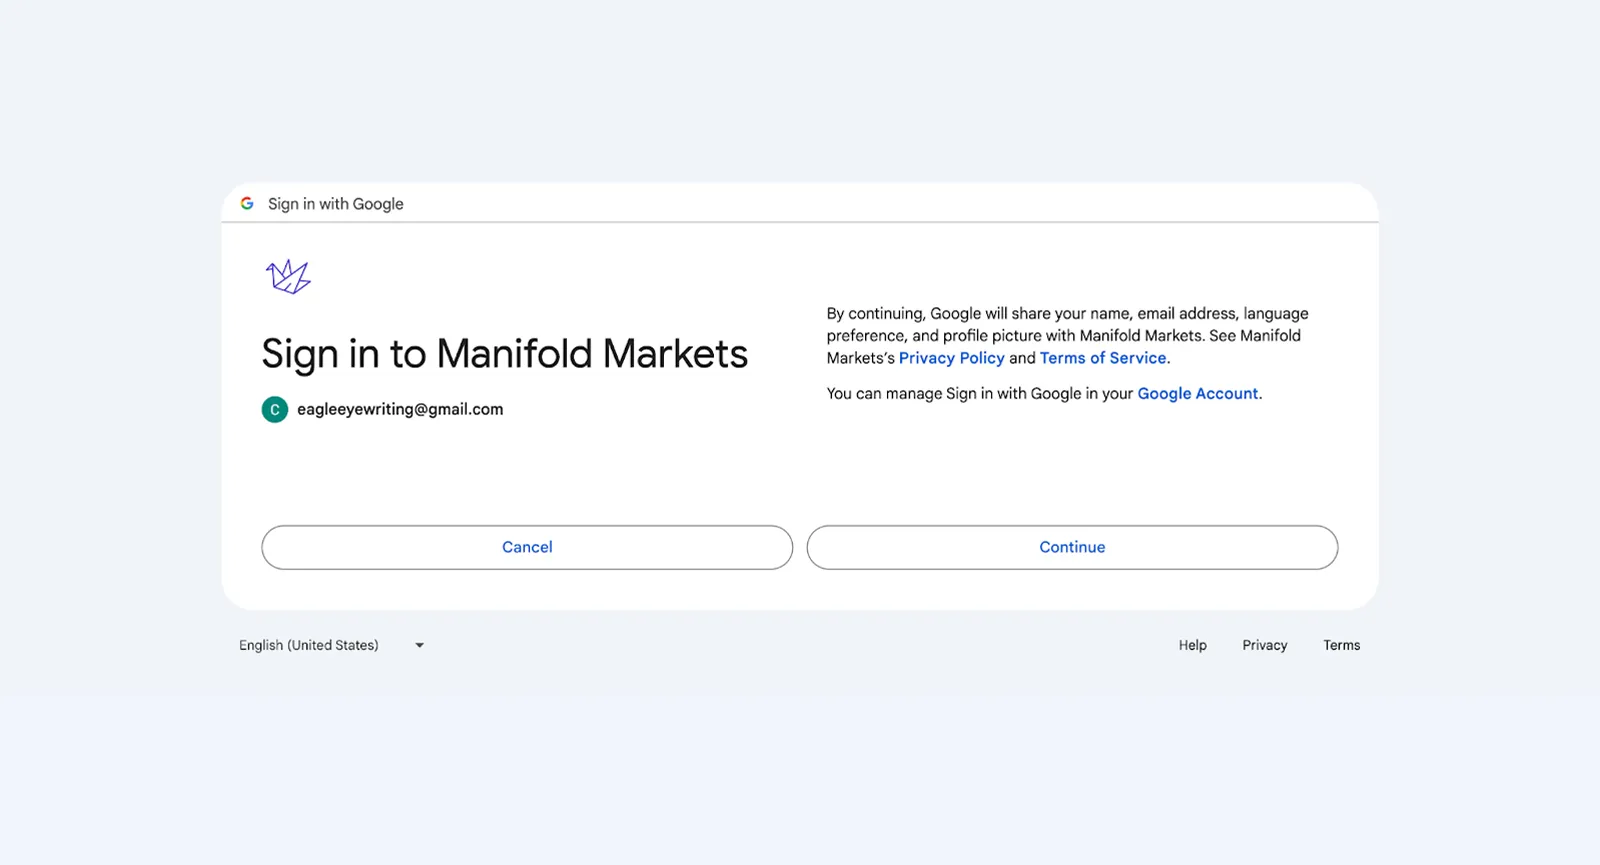The width and height of the screenshot is (1600, 865).
Task: Click the manage Sign in with Google sentence
Action: [x=1044, y=394]
